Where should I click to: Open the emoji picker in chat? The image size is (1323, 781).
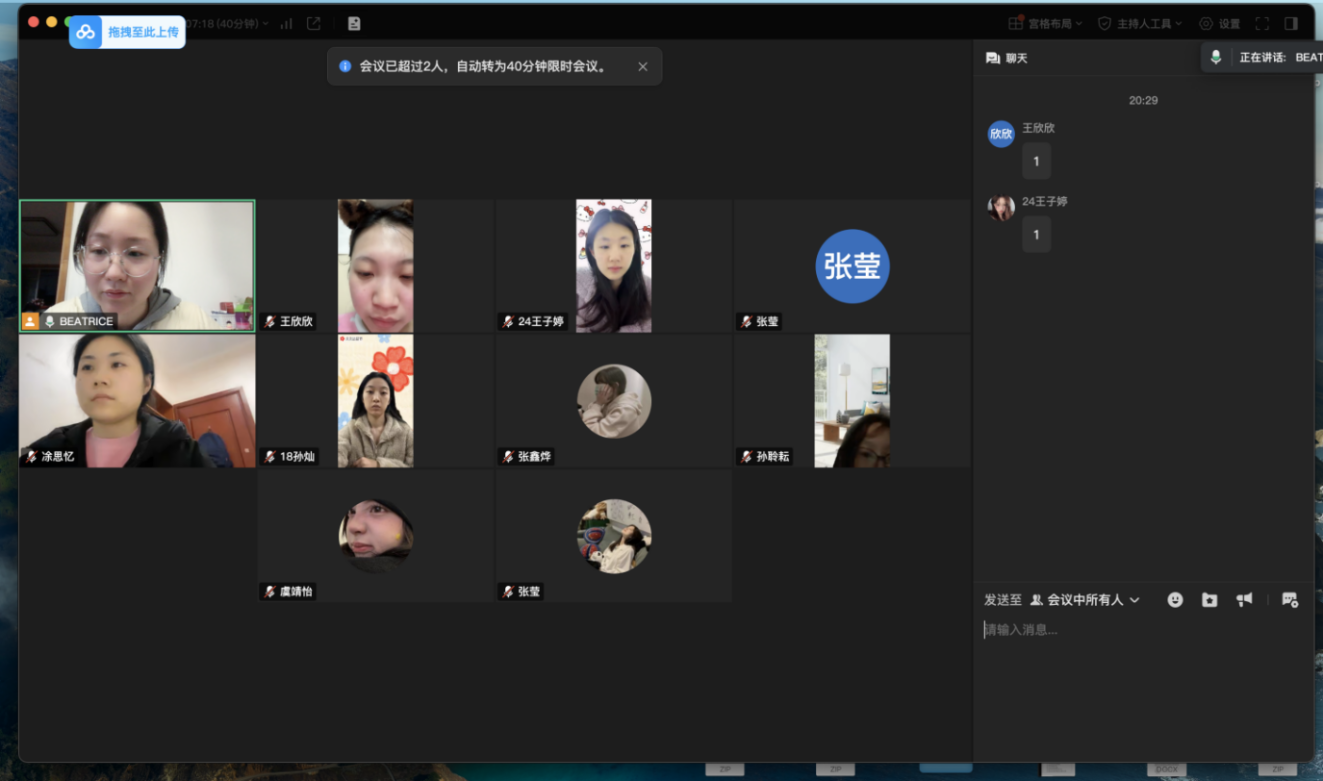[1175, 599]
